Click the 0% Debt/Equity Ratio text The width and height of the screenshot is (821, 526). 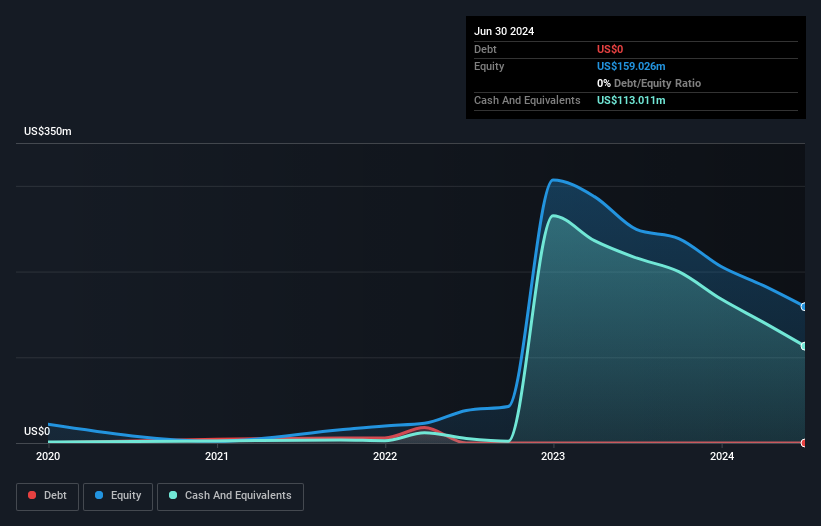click(x=649, y=83)
